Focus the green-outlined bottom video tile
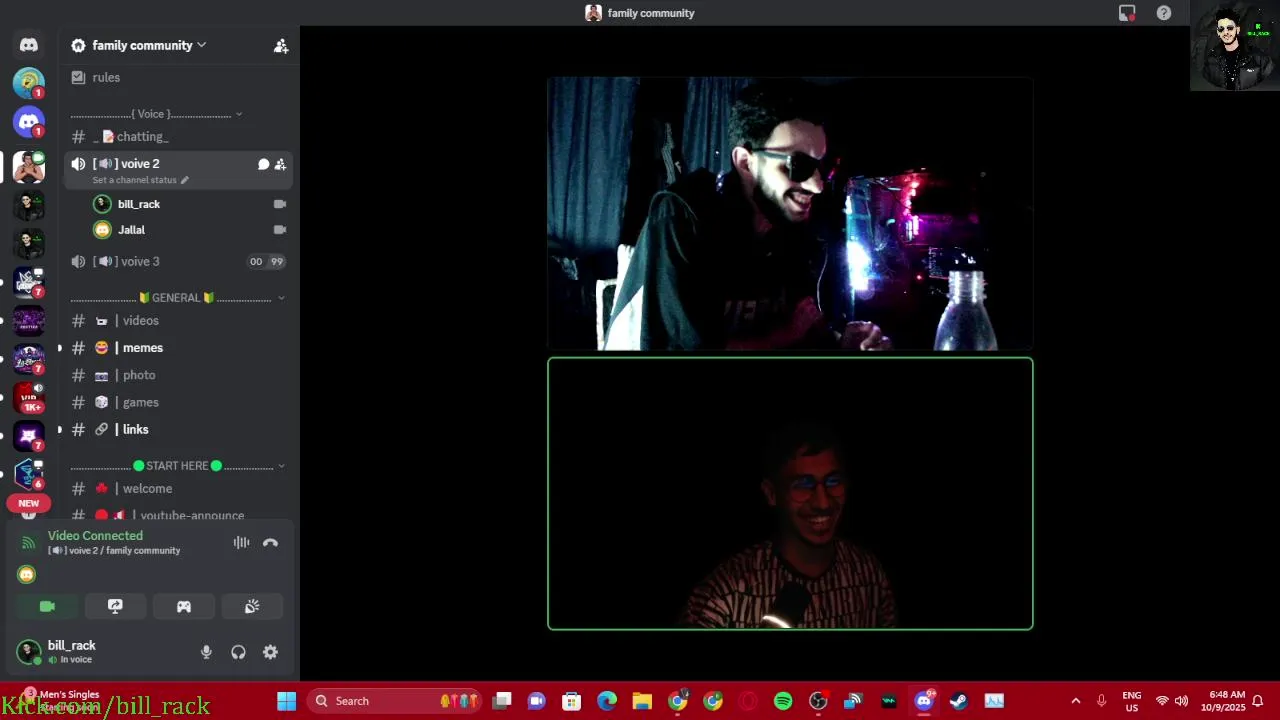1280x720 pixels. point(790,494)
